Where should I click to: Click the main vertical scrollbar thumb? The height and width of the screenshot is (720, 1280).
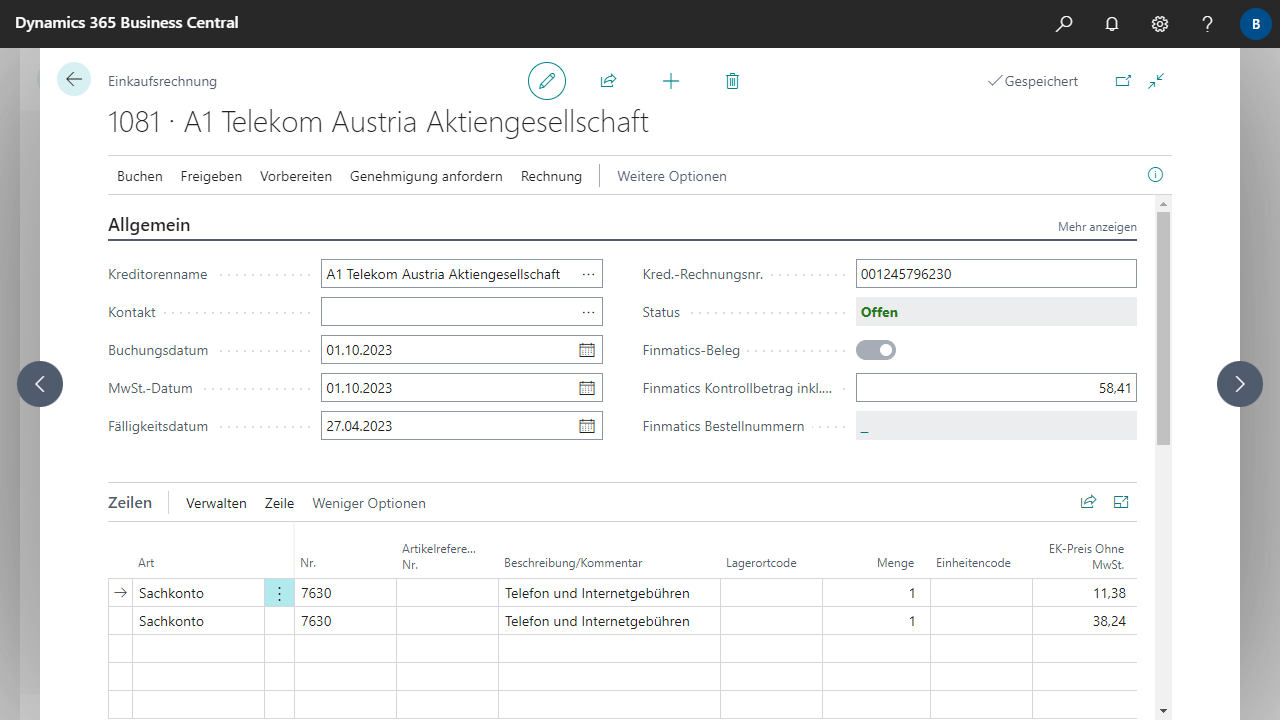click(x=1163, y=327)
